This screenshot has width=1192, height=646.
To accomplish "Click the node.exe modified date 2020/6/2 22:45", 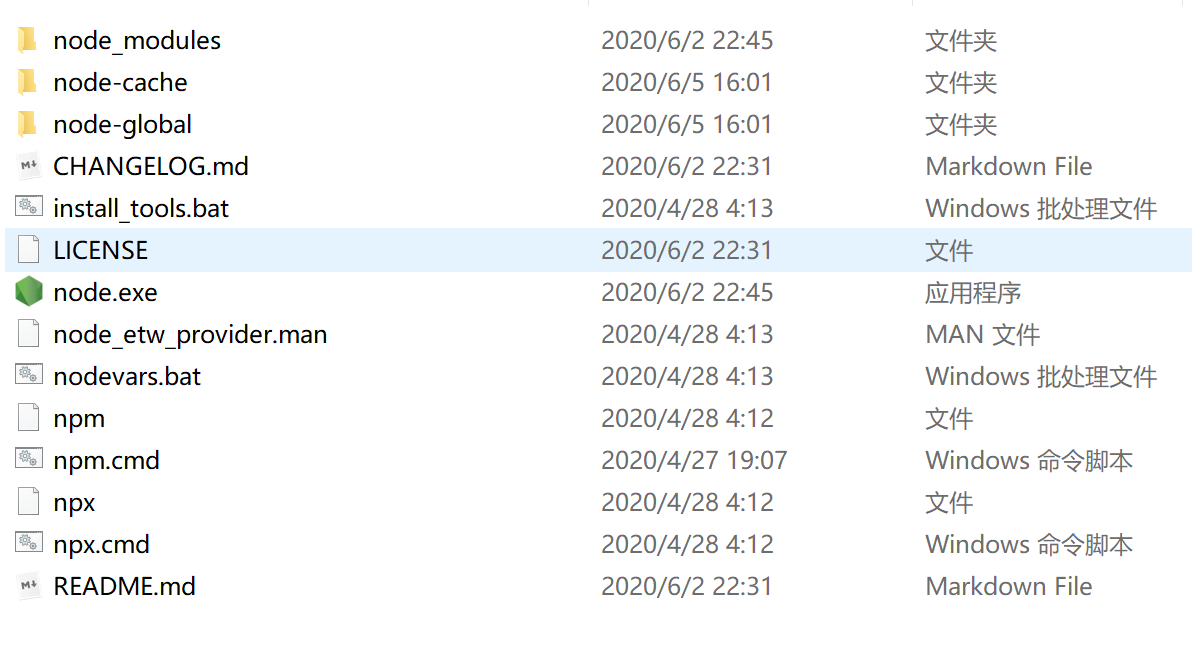I will point(687,292).
